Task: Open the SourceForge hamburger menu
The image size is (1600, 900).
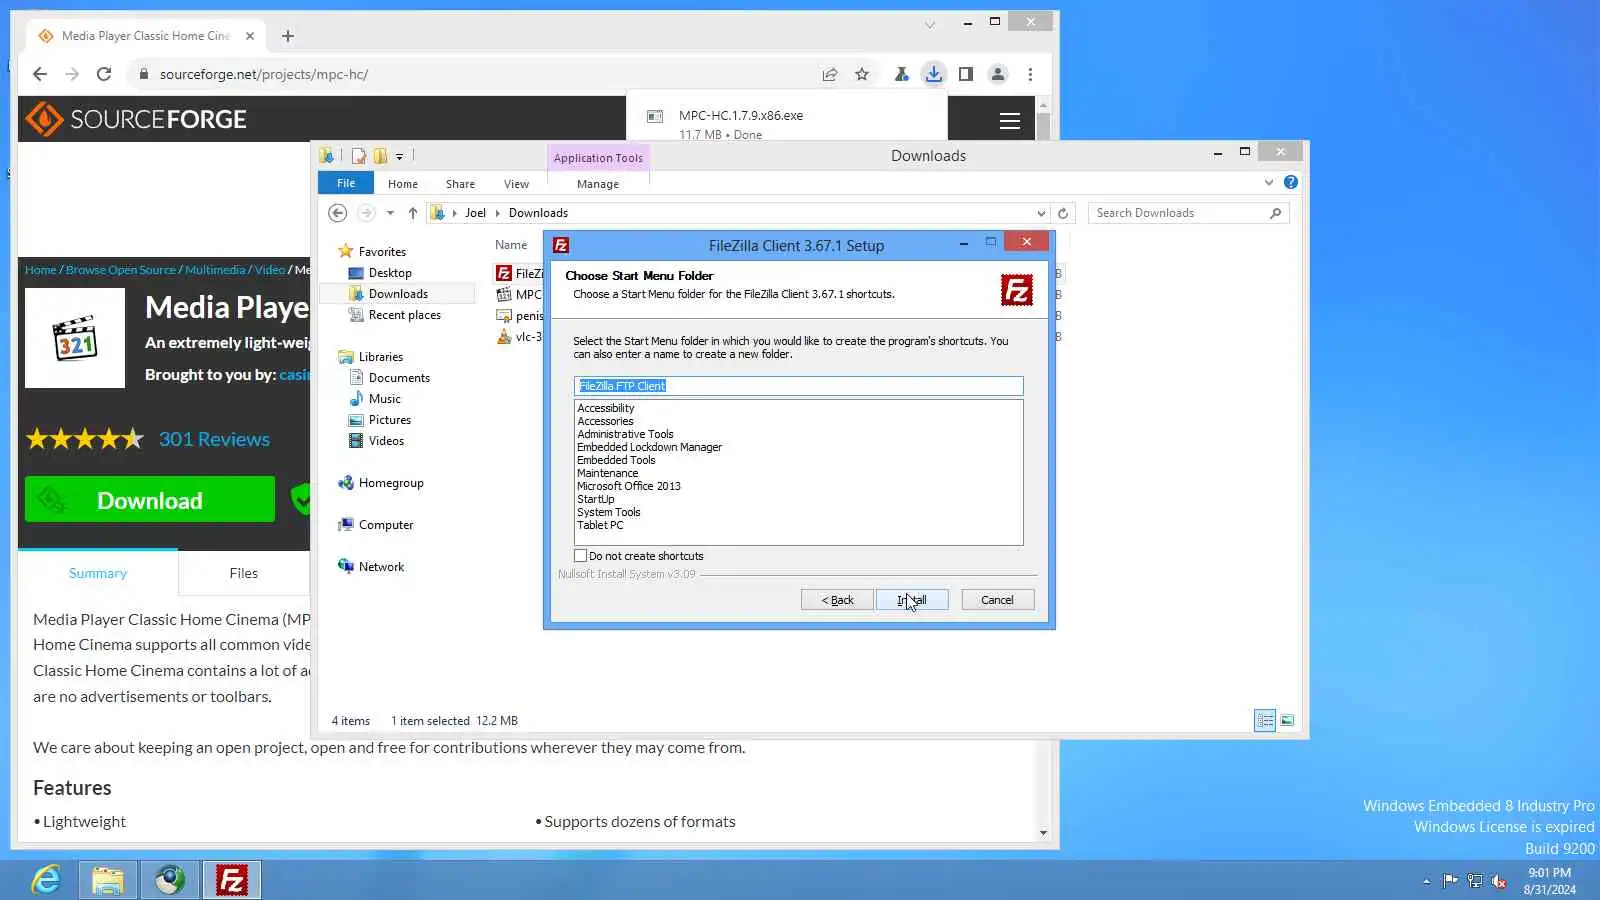Action: [1010, 121]
